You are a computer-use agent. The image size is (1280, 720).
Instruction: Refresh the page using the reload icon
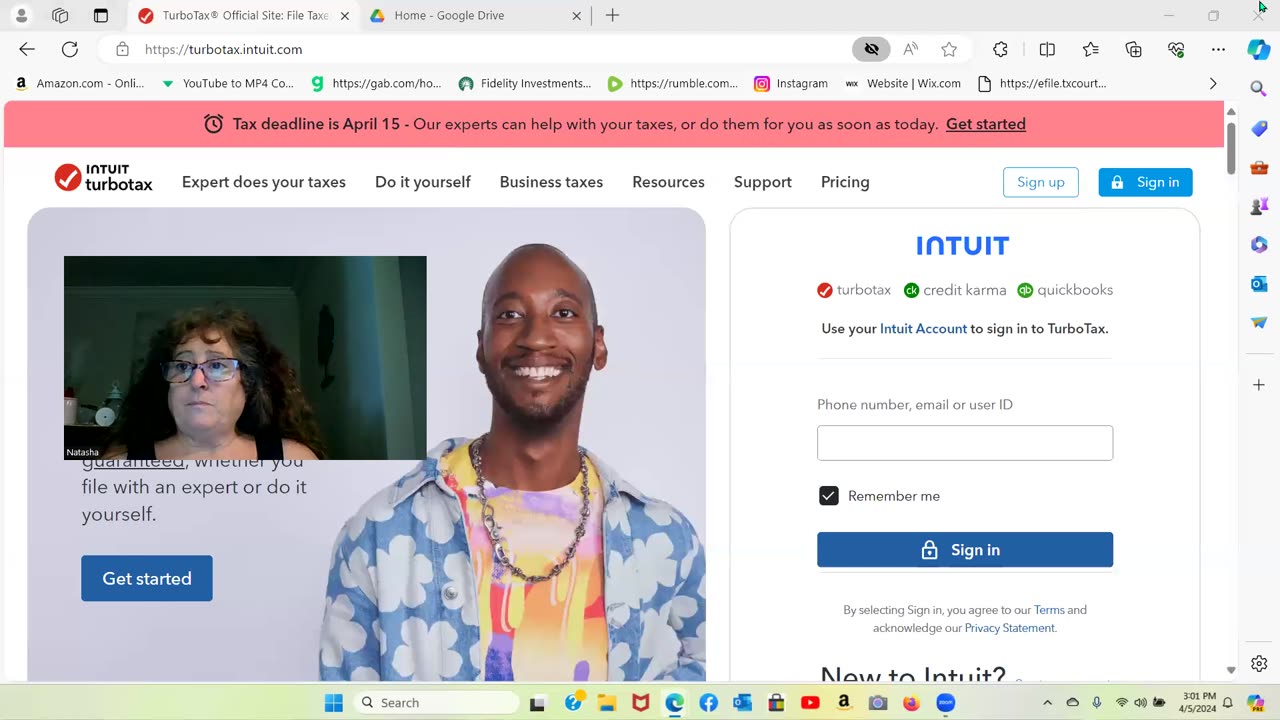[x=70, y=49]
